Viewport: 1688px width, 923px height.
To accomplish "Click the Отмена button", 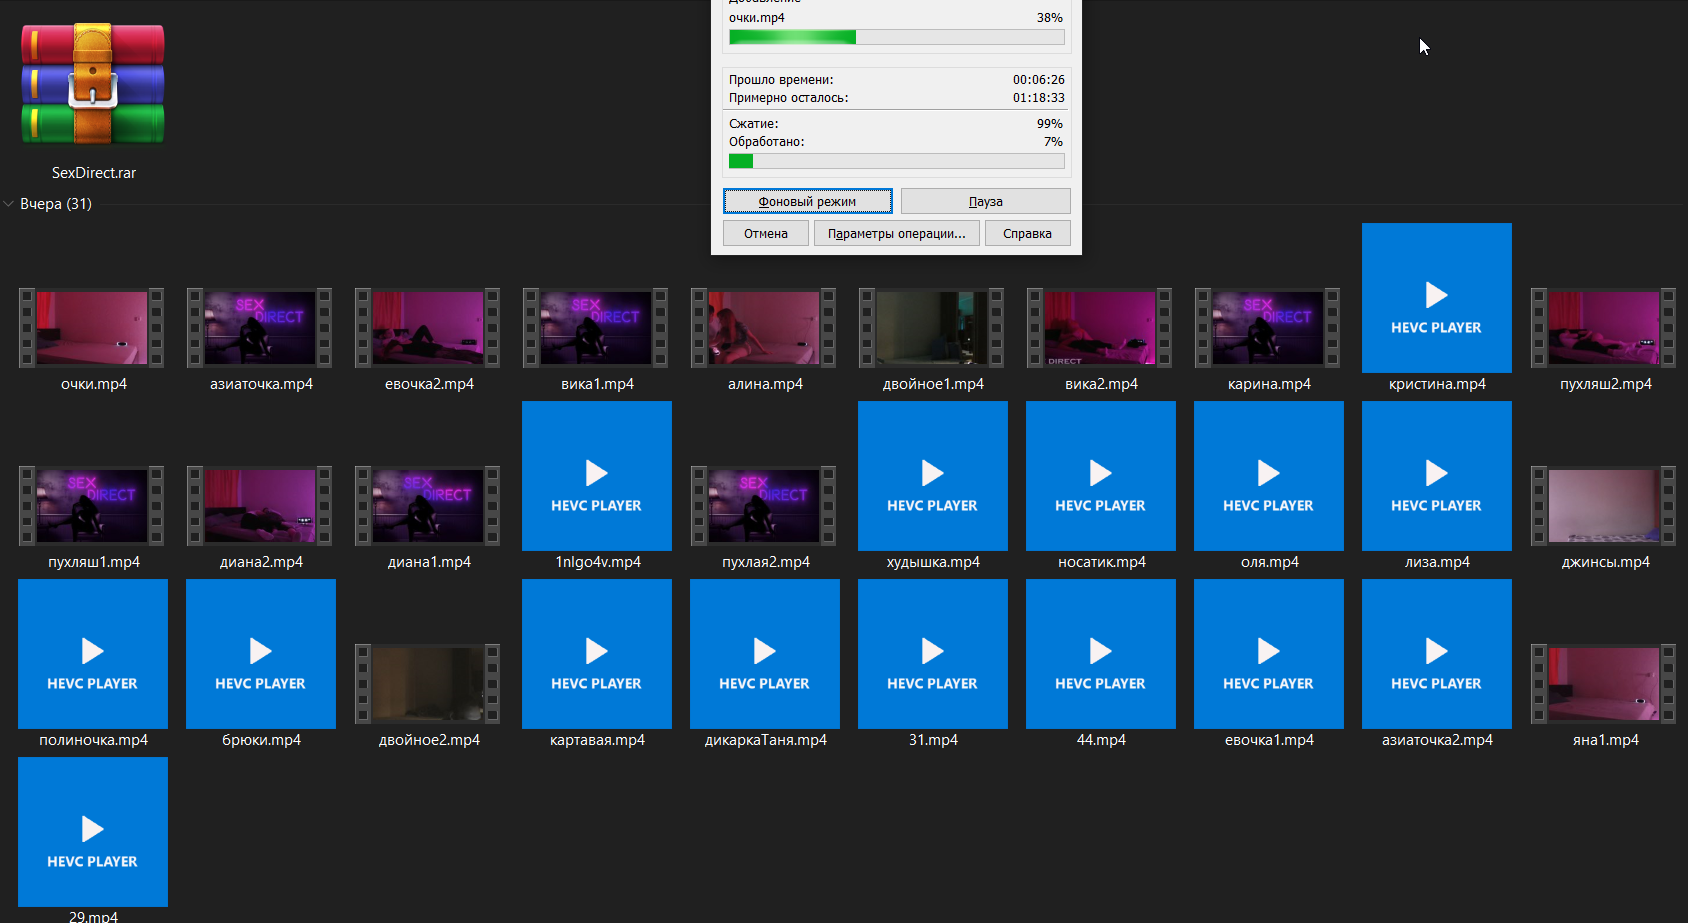I will coord(765,233).
